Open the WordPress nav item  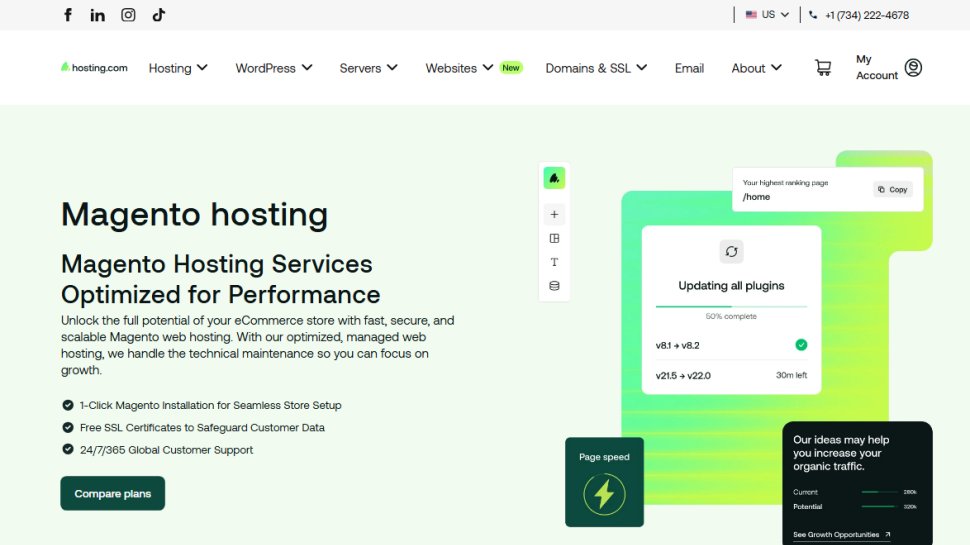tap(265, 68)
